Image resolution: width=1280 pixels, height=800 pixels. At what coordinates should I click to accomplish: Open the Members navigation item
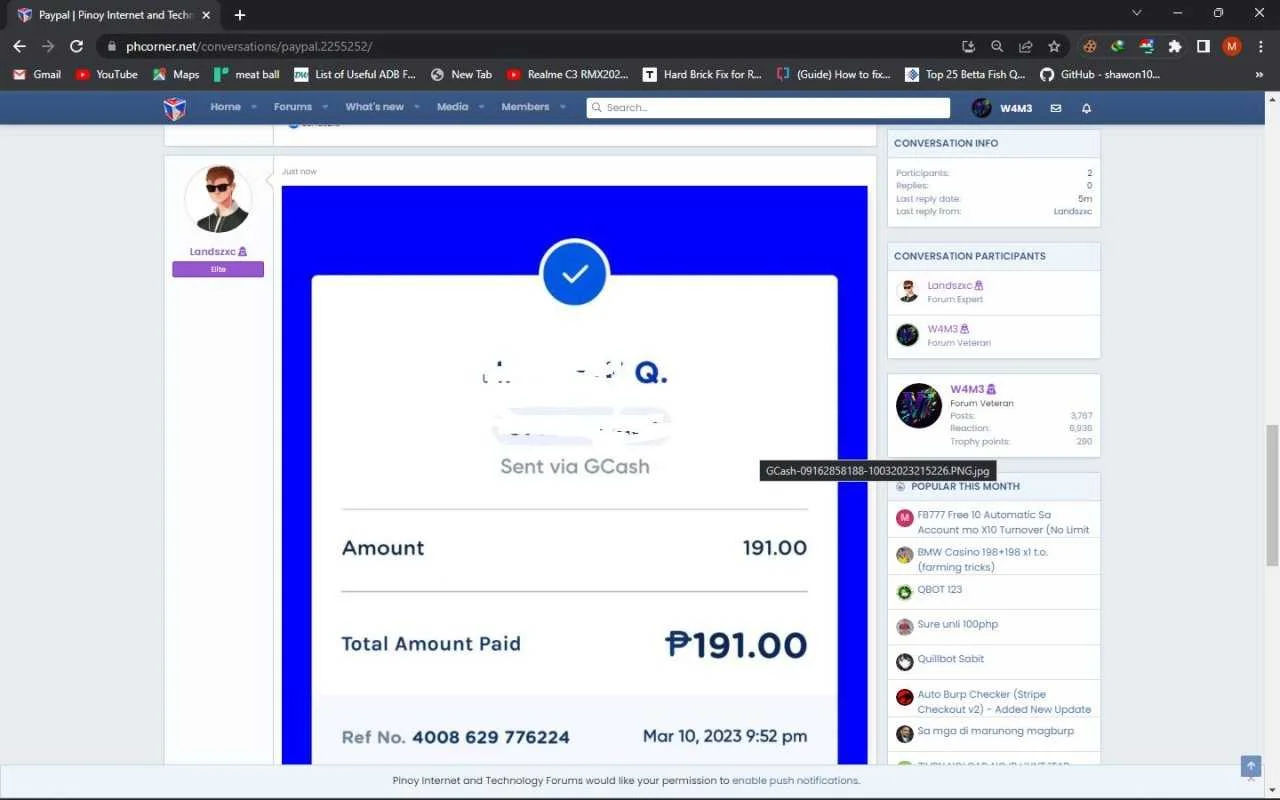coord(525,107)
